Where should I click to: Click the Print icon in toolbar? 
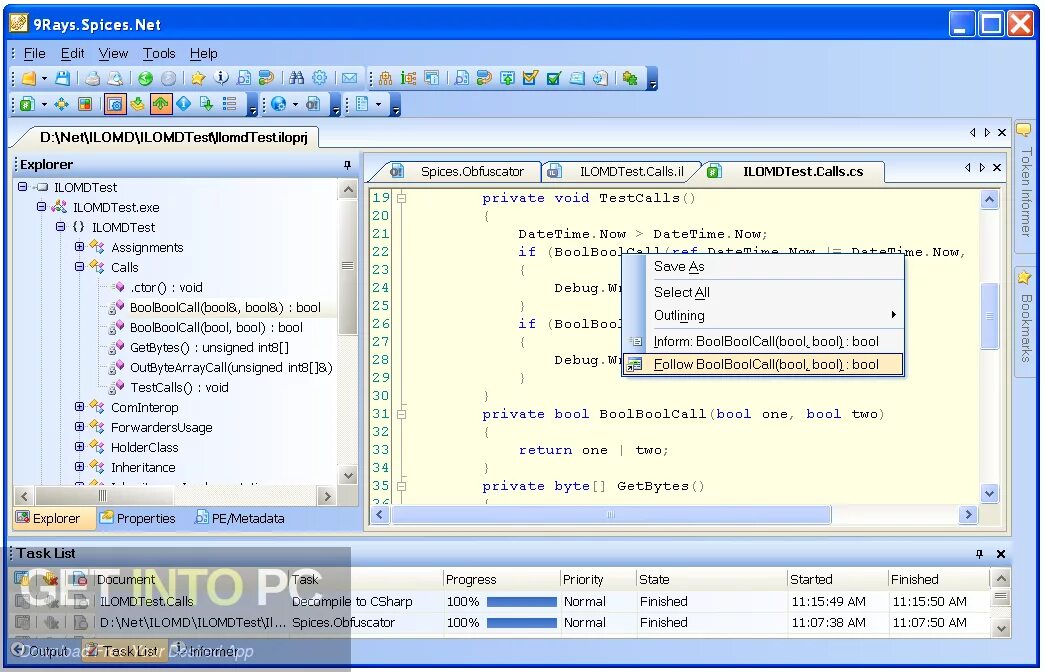(93, 79)
